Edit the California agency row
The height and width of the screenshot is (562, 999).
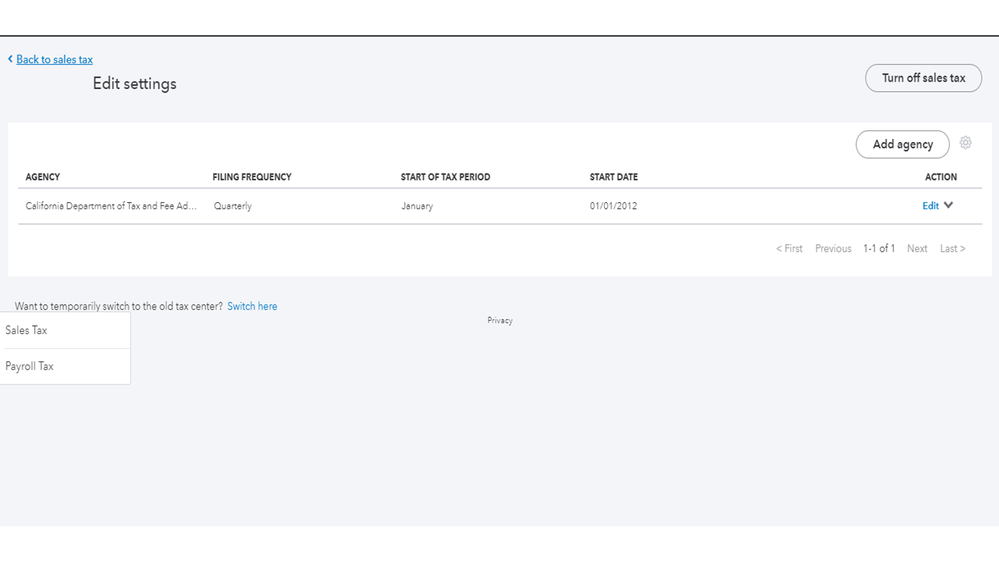(930, 206)
